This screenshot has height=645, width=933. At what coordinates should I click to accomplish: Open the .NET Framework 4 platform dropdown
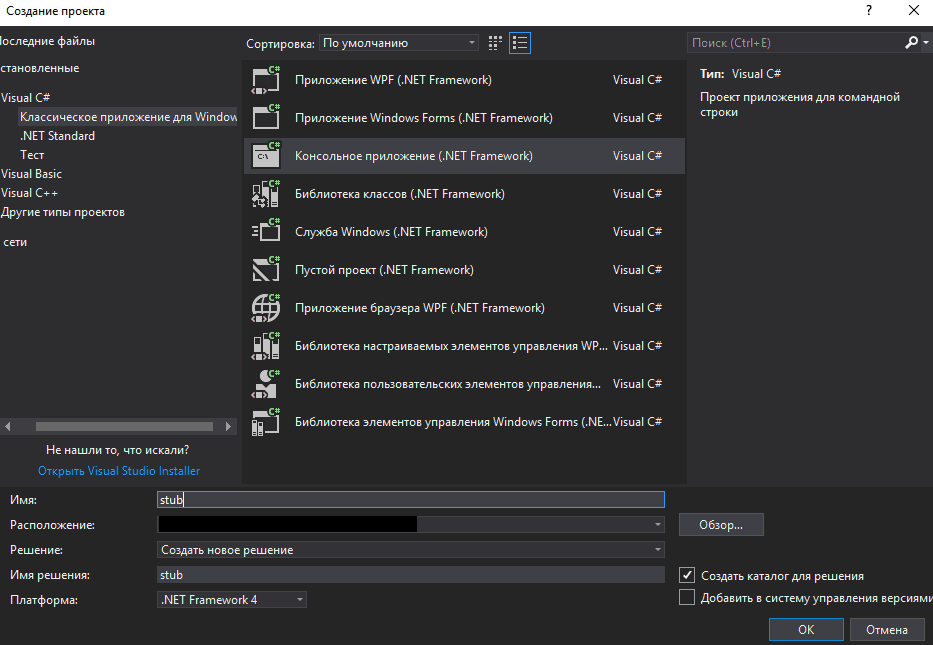coord(232,600)
